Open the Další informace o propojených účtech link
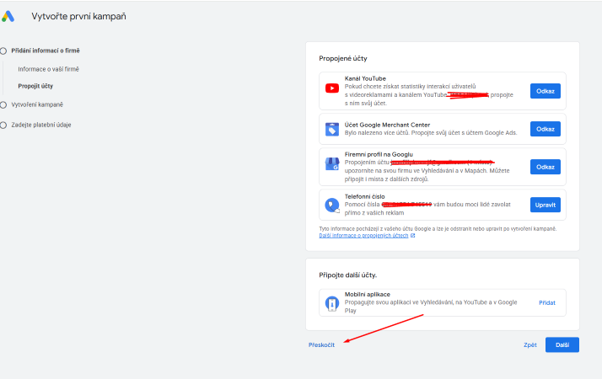This screenshot has height=379, width=602. [364, 235]
